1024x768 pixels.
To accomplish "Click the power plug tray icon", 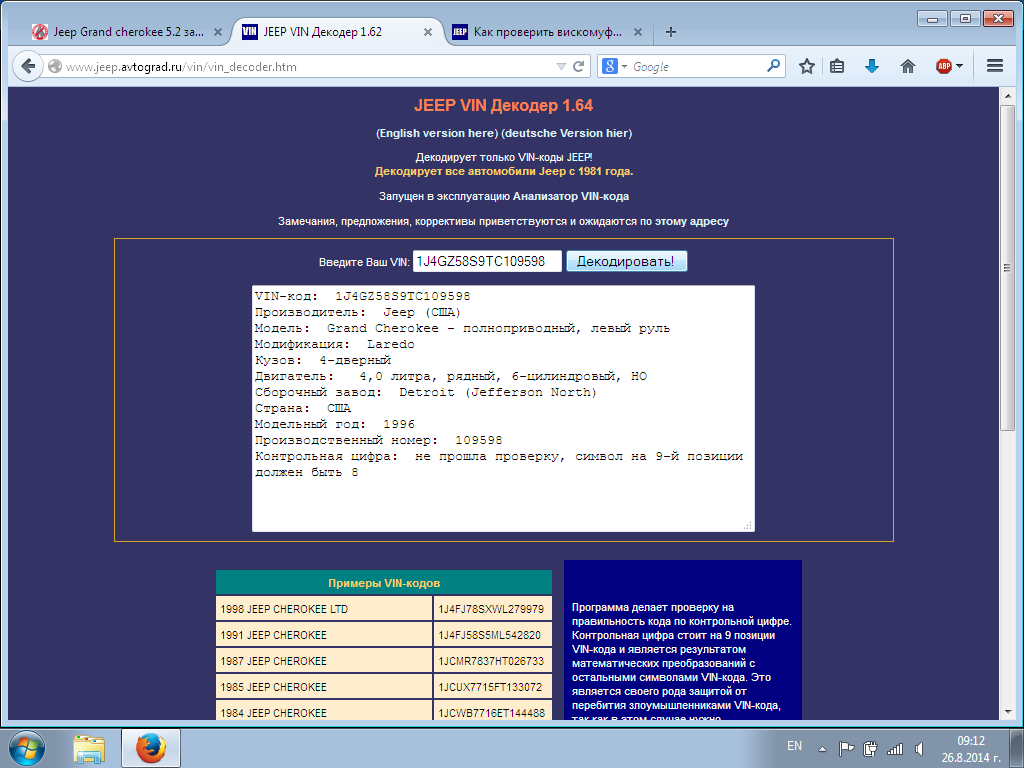I will point(870,748).
